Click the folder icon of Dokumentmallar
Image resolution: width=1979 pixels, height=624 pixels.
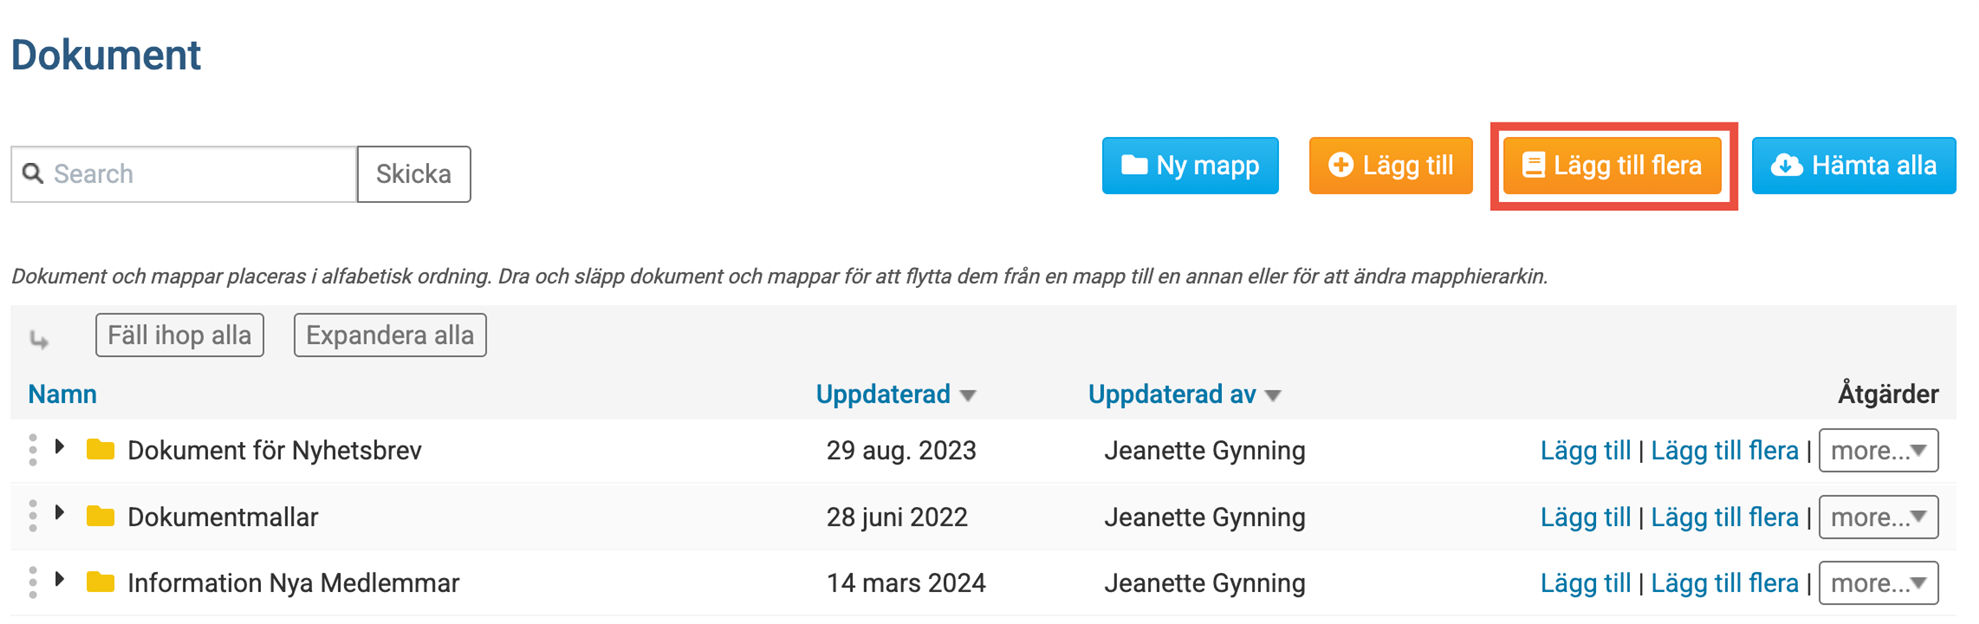click(x=100, y=516)
